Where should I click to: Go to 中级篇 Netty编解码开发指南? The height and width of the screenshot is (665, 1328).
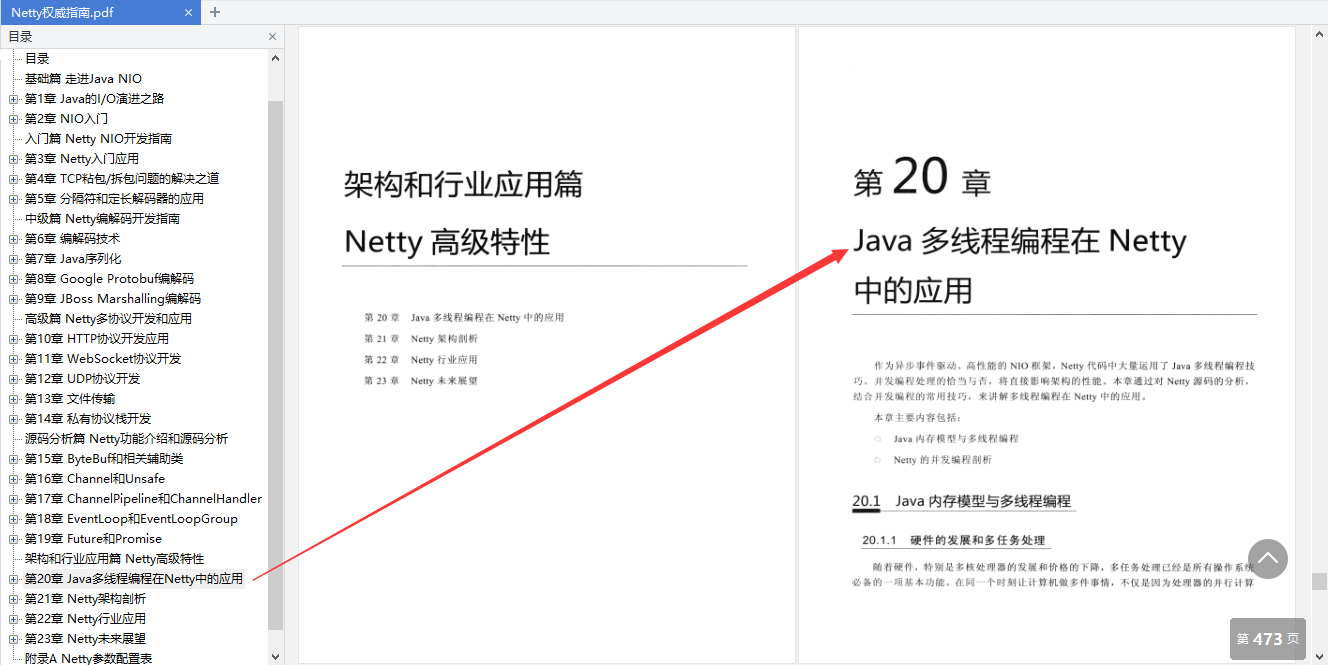(102, 219)
